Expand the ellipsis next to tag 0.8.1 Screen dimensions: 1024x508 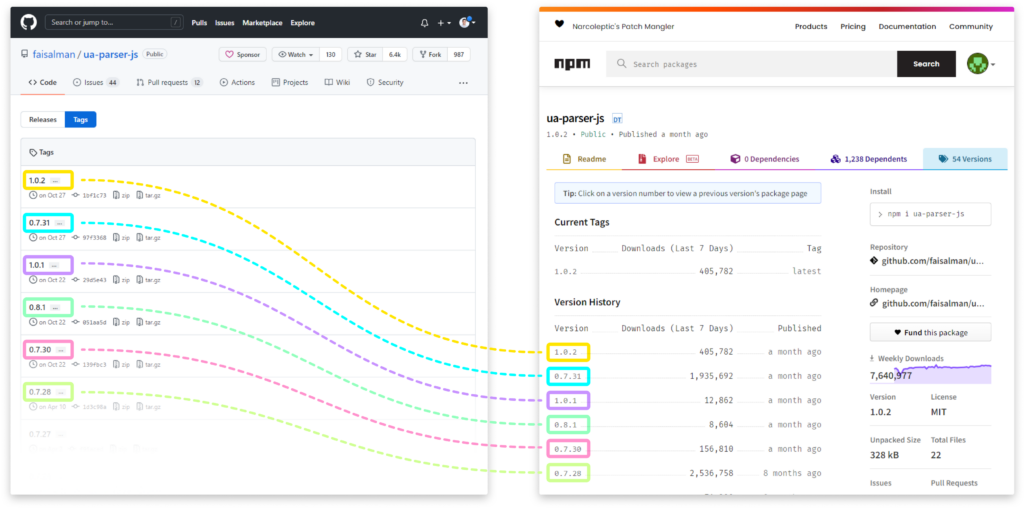tap(55, 308)
